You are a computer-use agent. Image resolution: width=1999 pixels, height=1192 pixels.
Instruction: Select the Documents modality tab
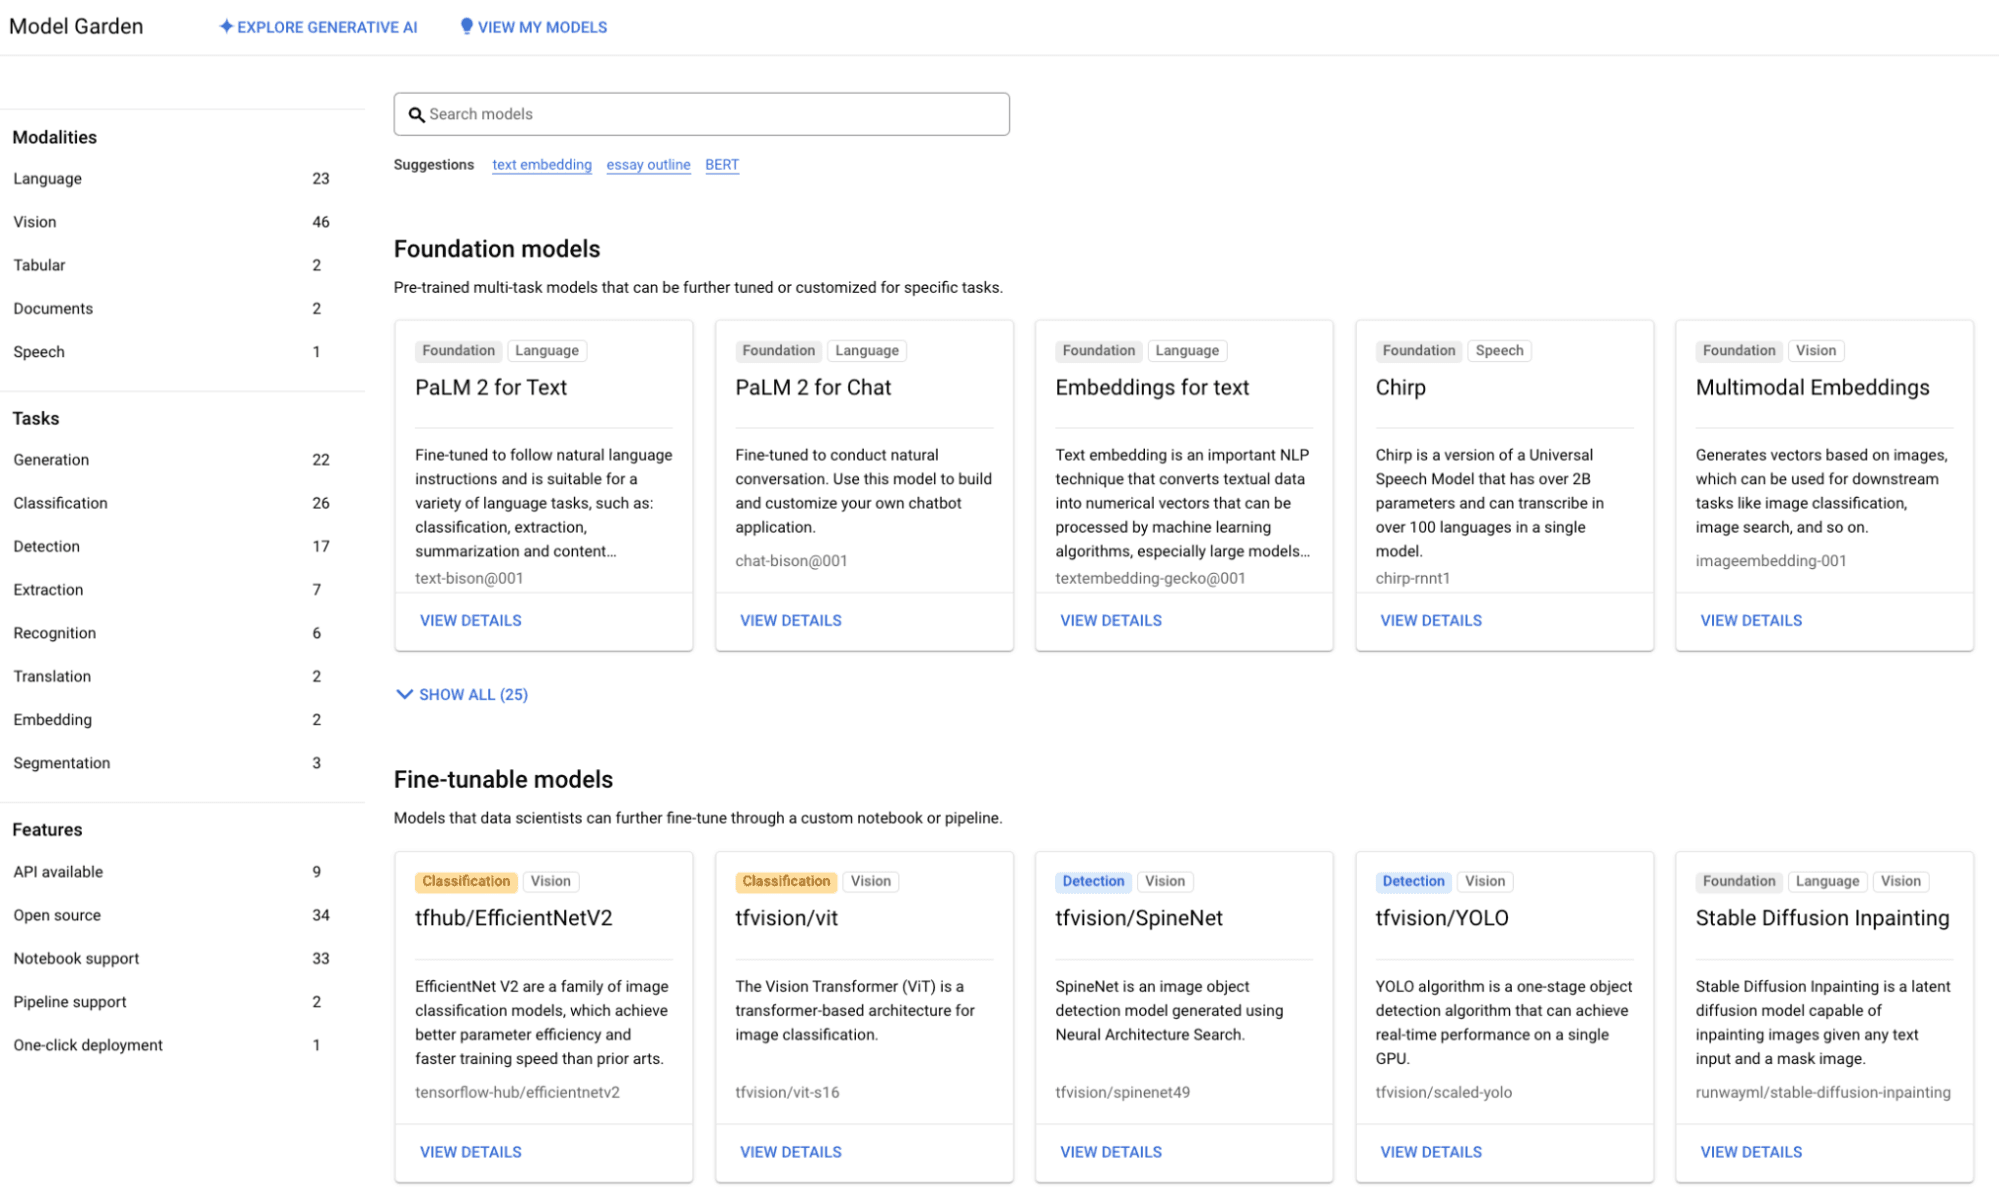52,308
